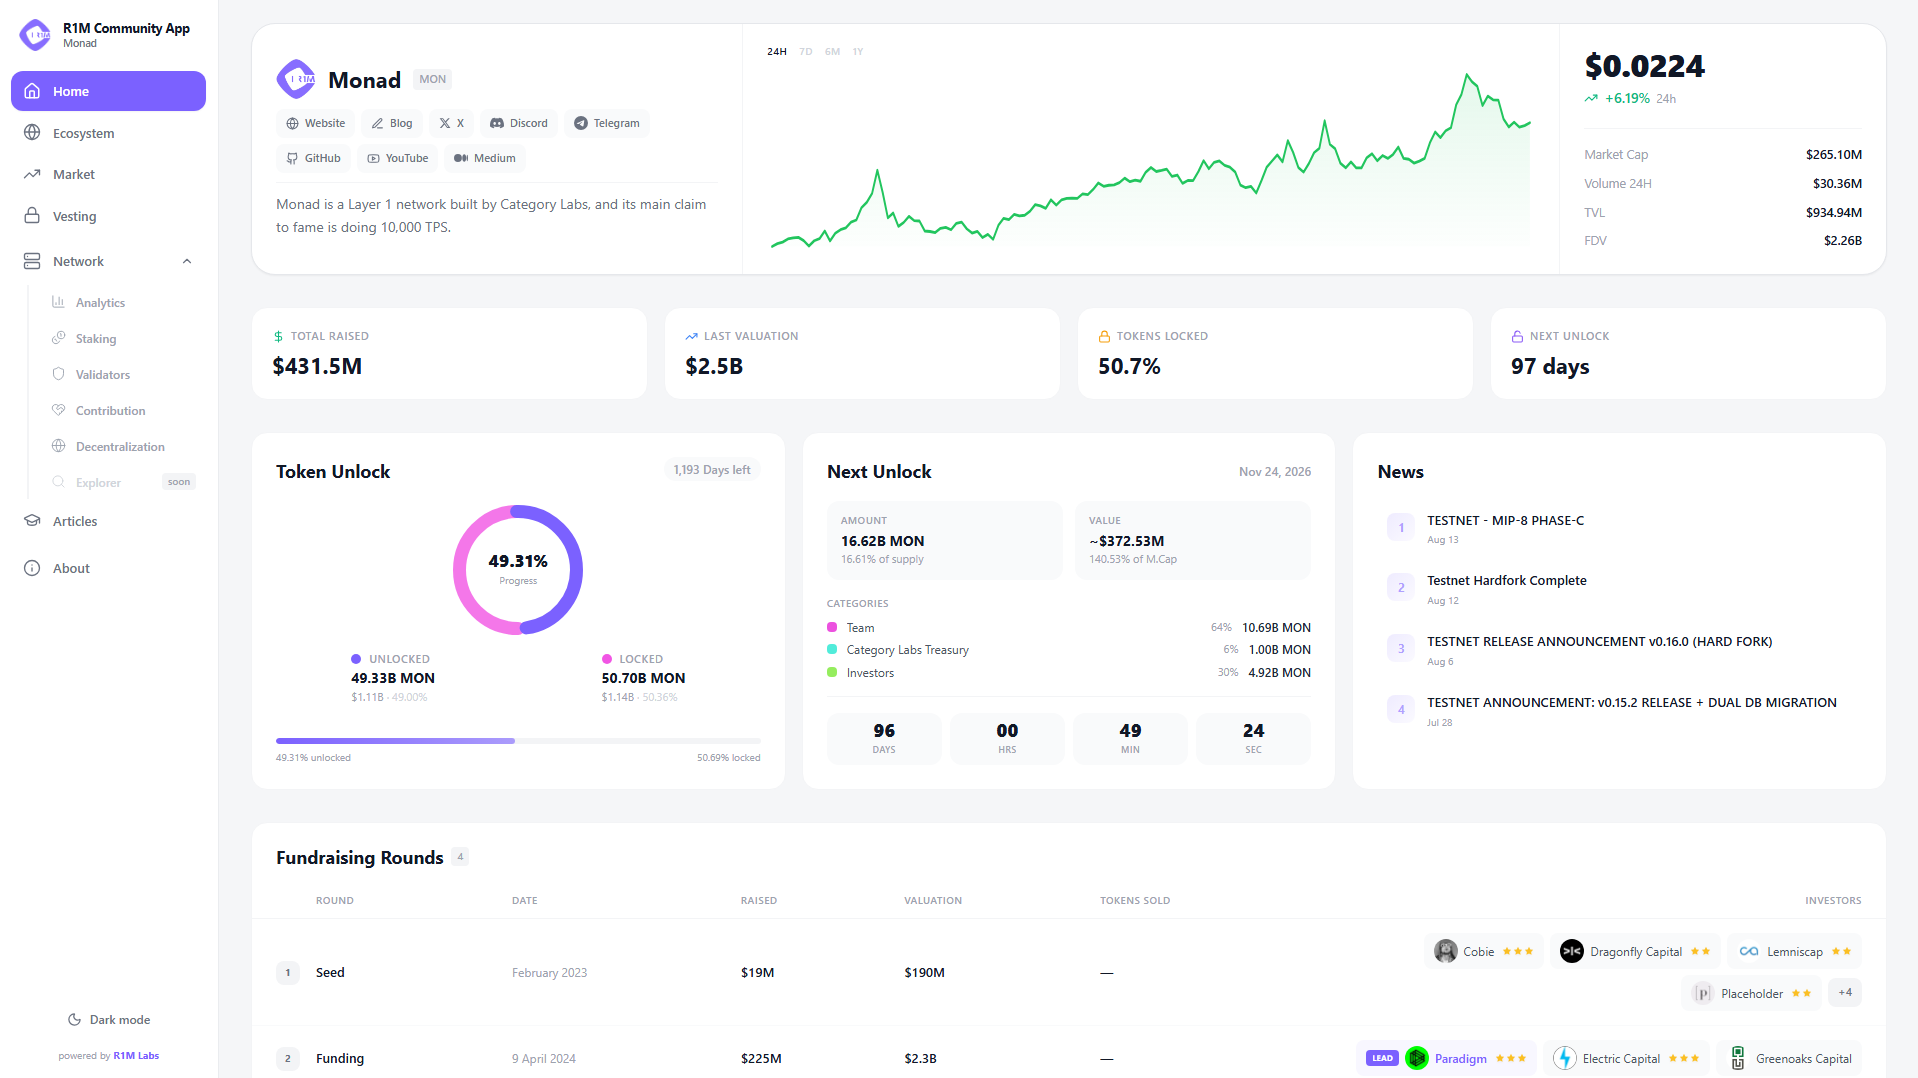Go to Ecosystem section
Screen dimensions: 1918x1078
(x=108, y=133)
